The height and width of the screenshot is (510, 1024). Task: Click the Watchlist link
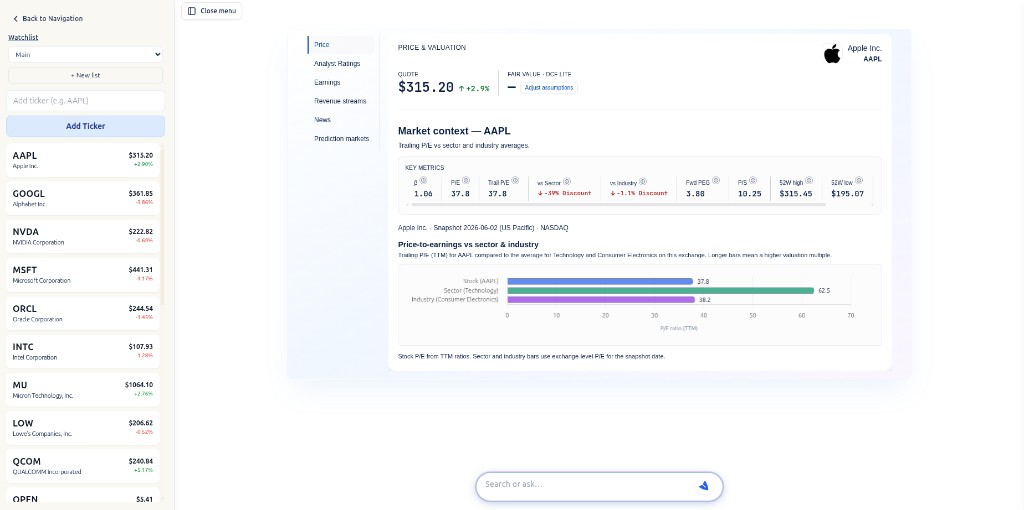point(23,37)
